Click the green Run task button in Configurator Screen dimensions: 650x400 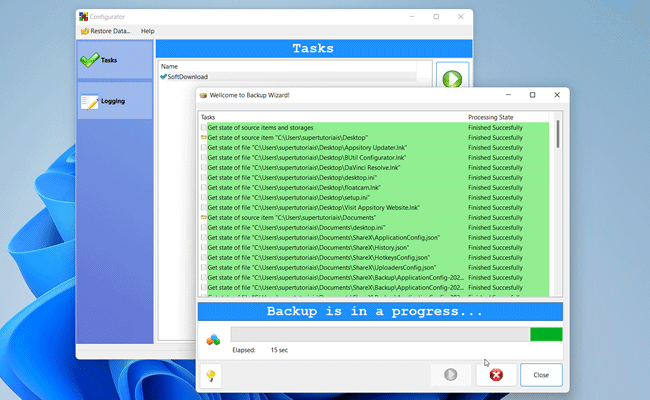pyautogui.click(x=452, y=78)
